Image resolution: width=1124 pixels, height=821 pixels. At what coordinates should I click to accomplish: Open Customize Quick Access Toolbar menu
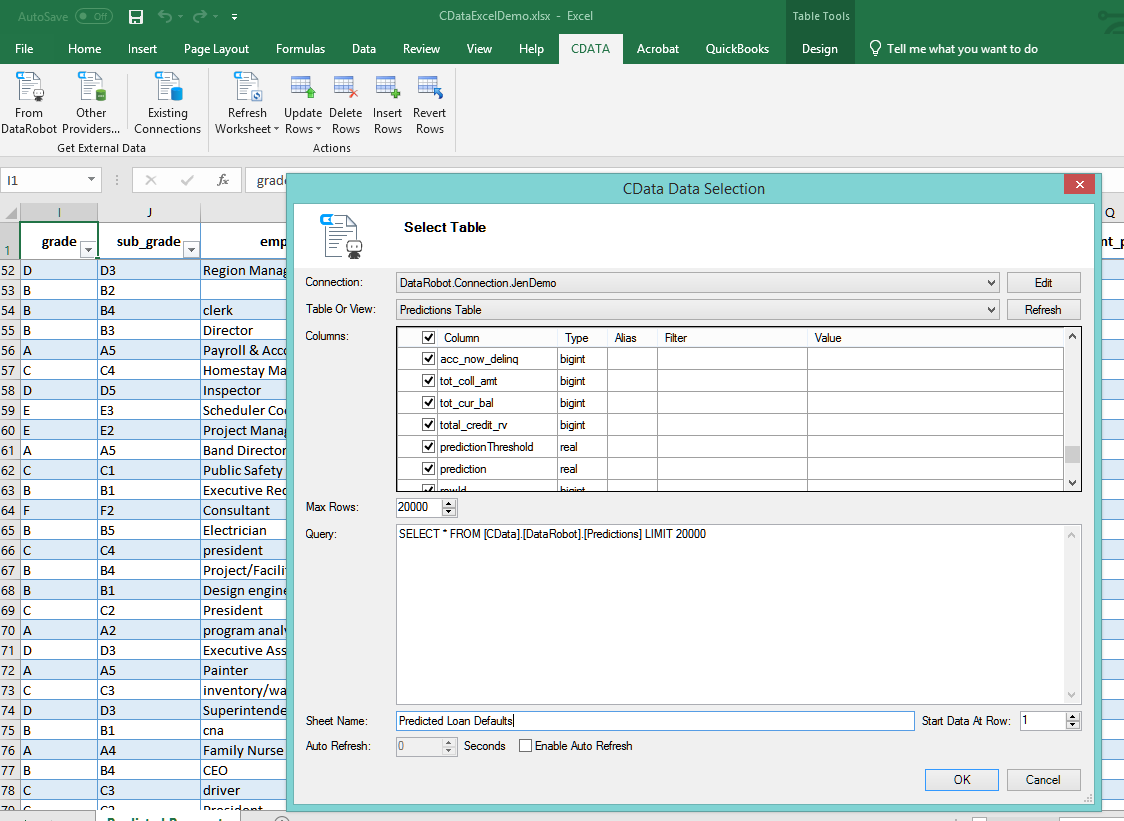[x=234, y=16]
